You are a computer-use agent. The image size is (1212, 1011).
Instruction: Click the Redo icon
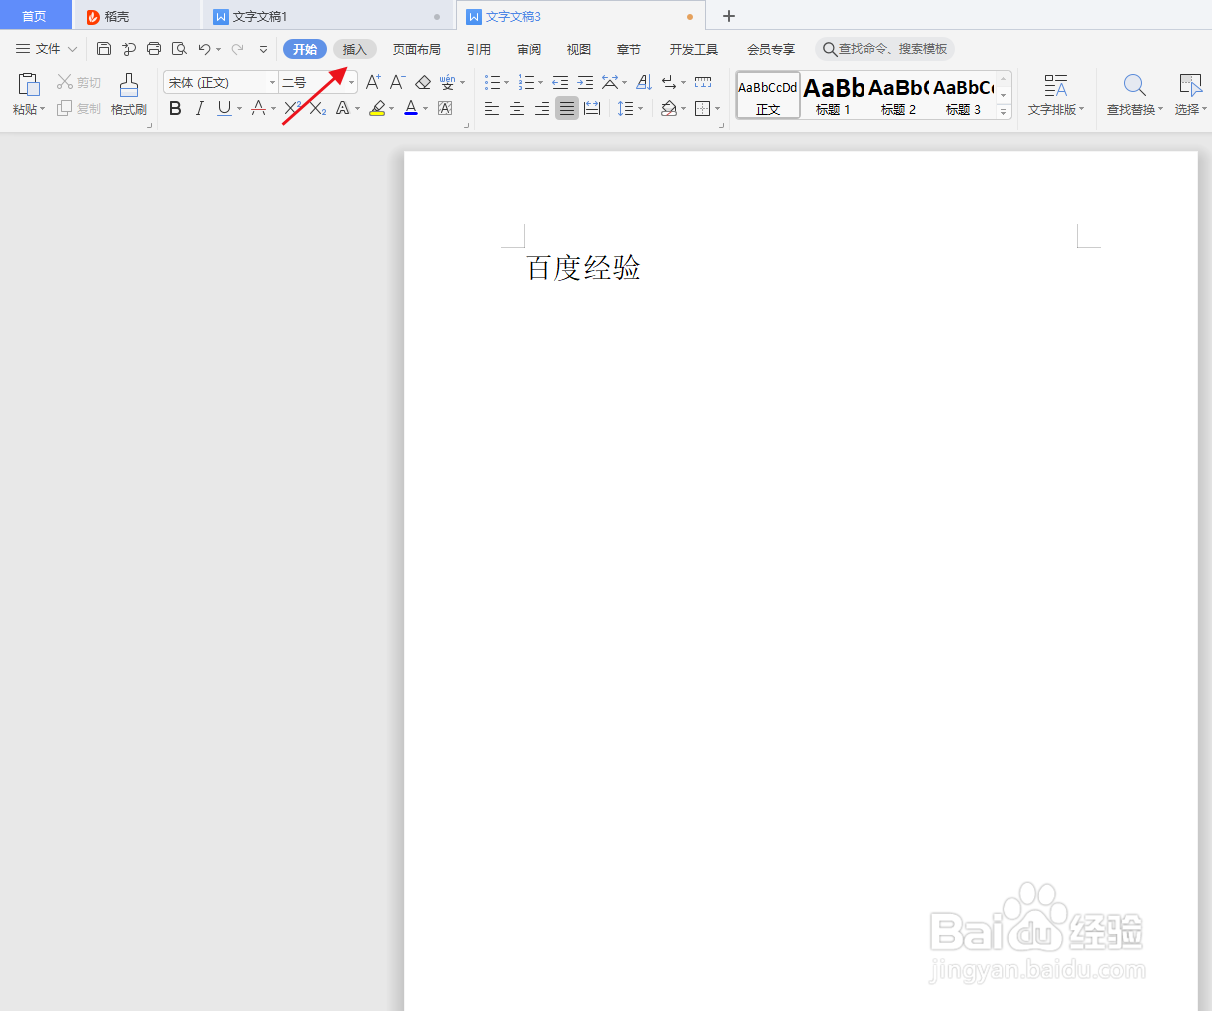pos(237,49)
